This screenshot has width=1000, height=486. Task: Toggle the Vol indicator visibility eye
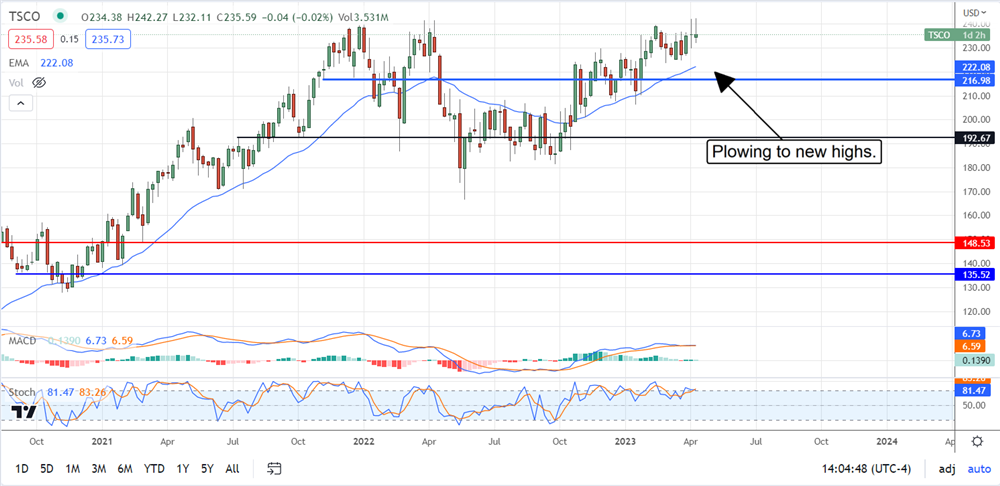tap(40, 82)
